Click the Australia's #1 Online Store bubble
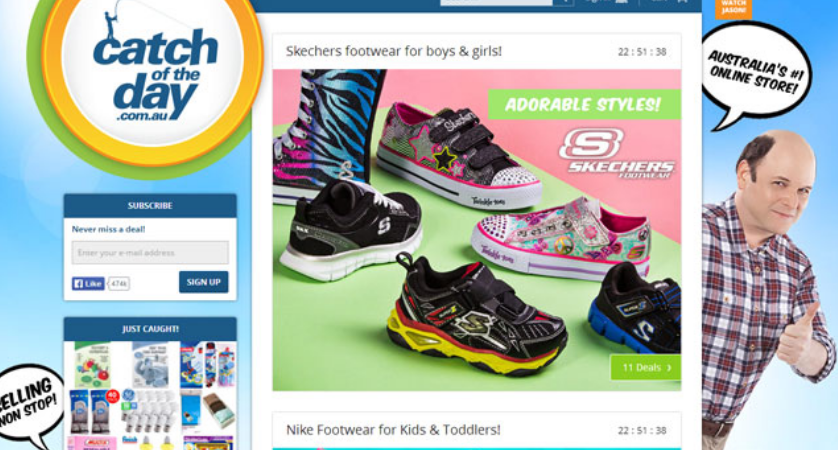This screenshot has height=450, width=838. [755, 75]
